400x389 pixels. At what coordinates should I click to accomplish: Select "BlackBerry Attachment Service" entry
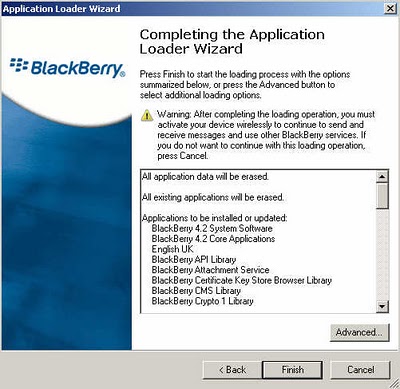coord(210,270)
